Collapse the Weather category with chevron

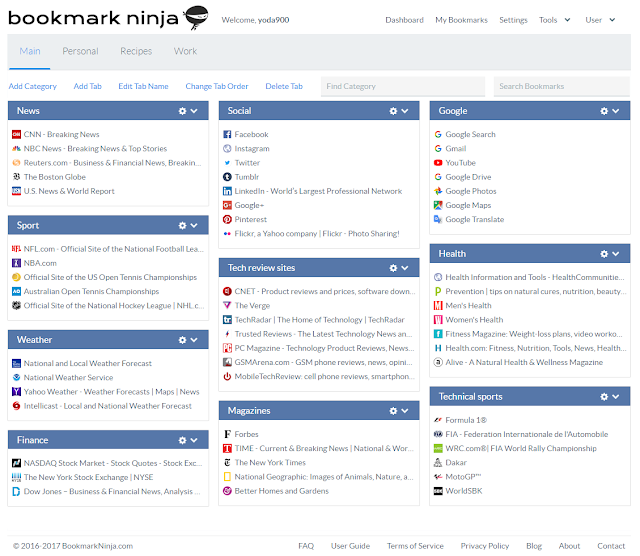click(x=194, y=340)
